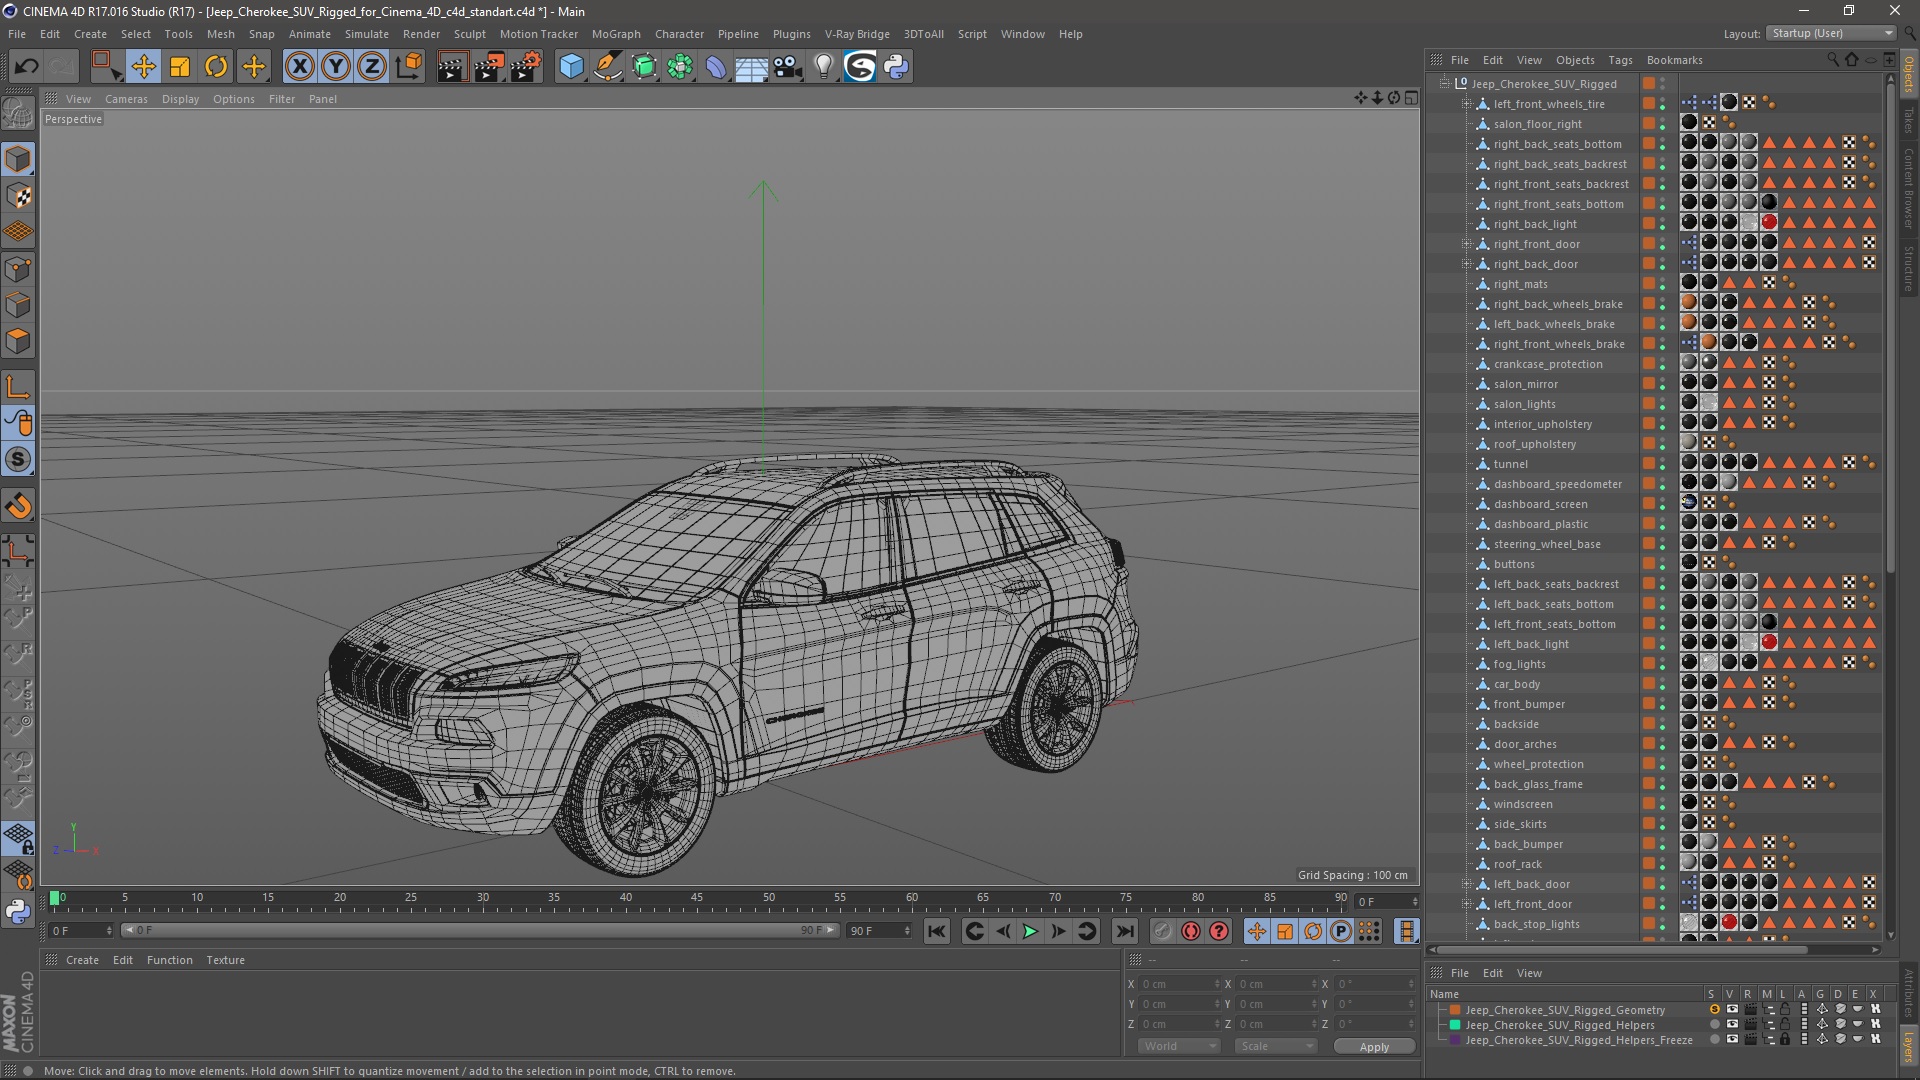Toggle solo for Jeep_Cherokee_SUV_Rigged_Geometry layer

(x=1714, y=1010)
